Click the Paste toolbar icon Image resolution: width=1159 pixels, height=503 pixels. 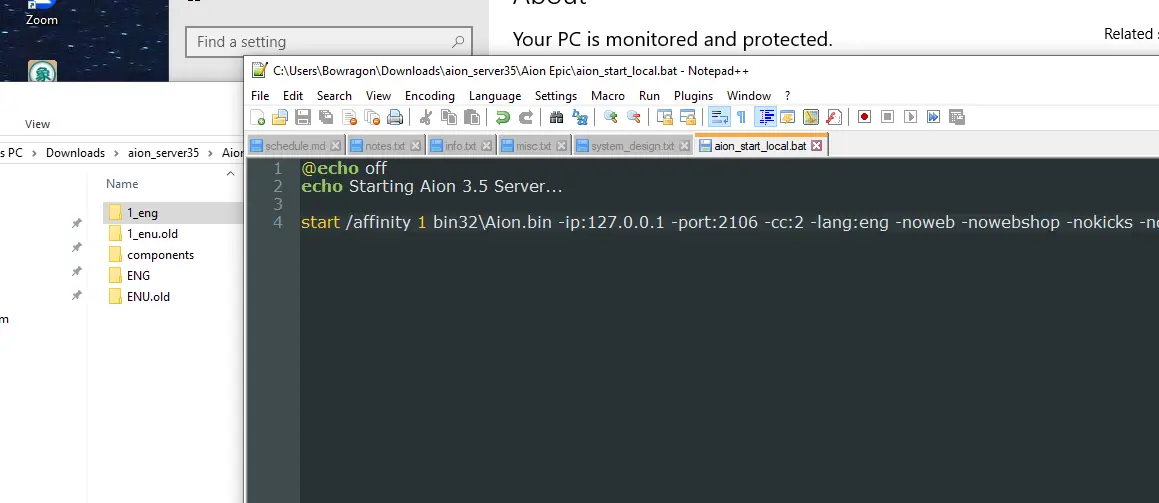pos(472,117)
